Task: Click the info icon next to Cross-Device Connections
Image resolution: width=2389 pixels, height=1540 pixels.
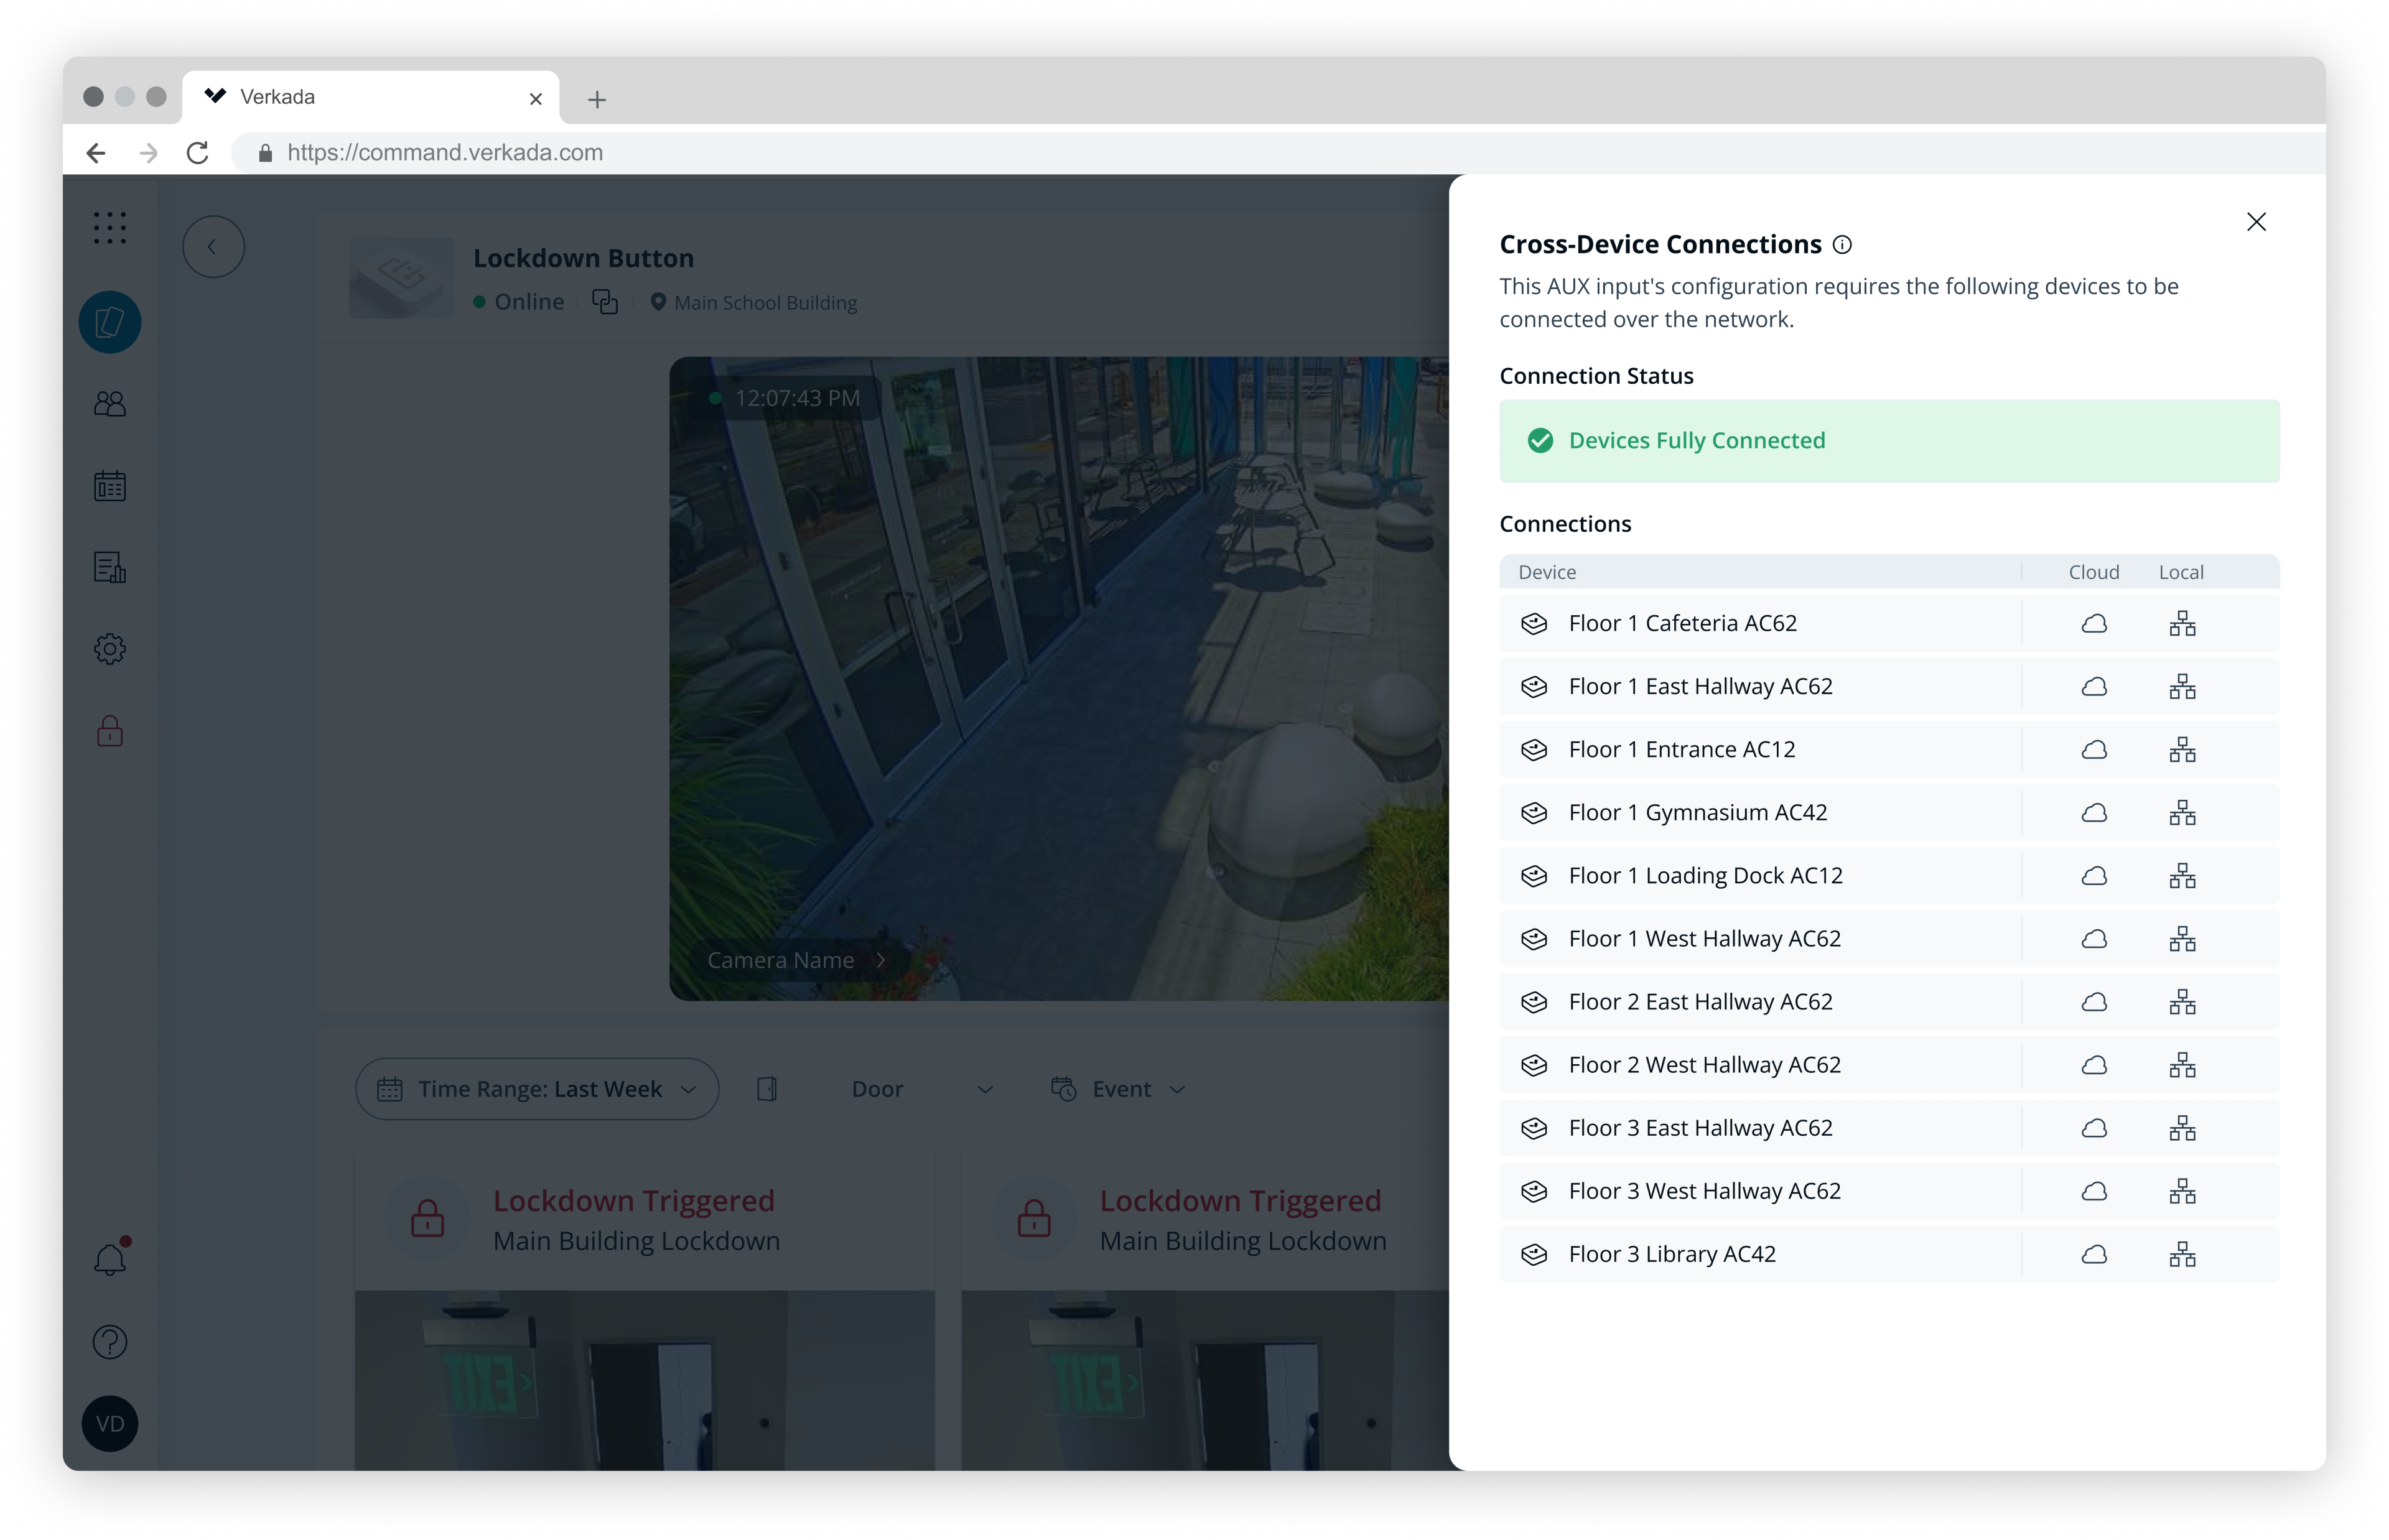Action: [1843, 244]
